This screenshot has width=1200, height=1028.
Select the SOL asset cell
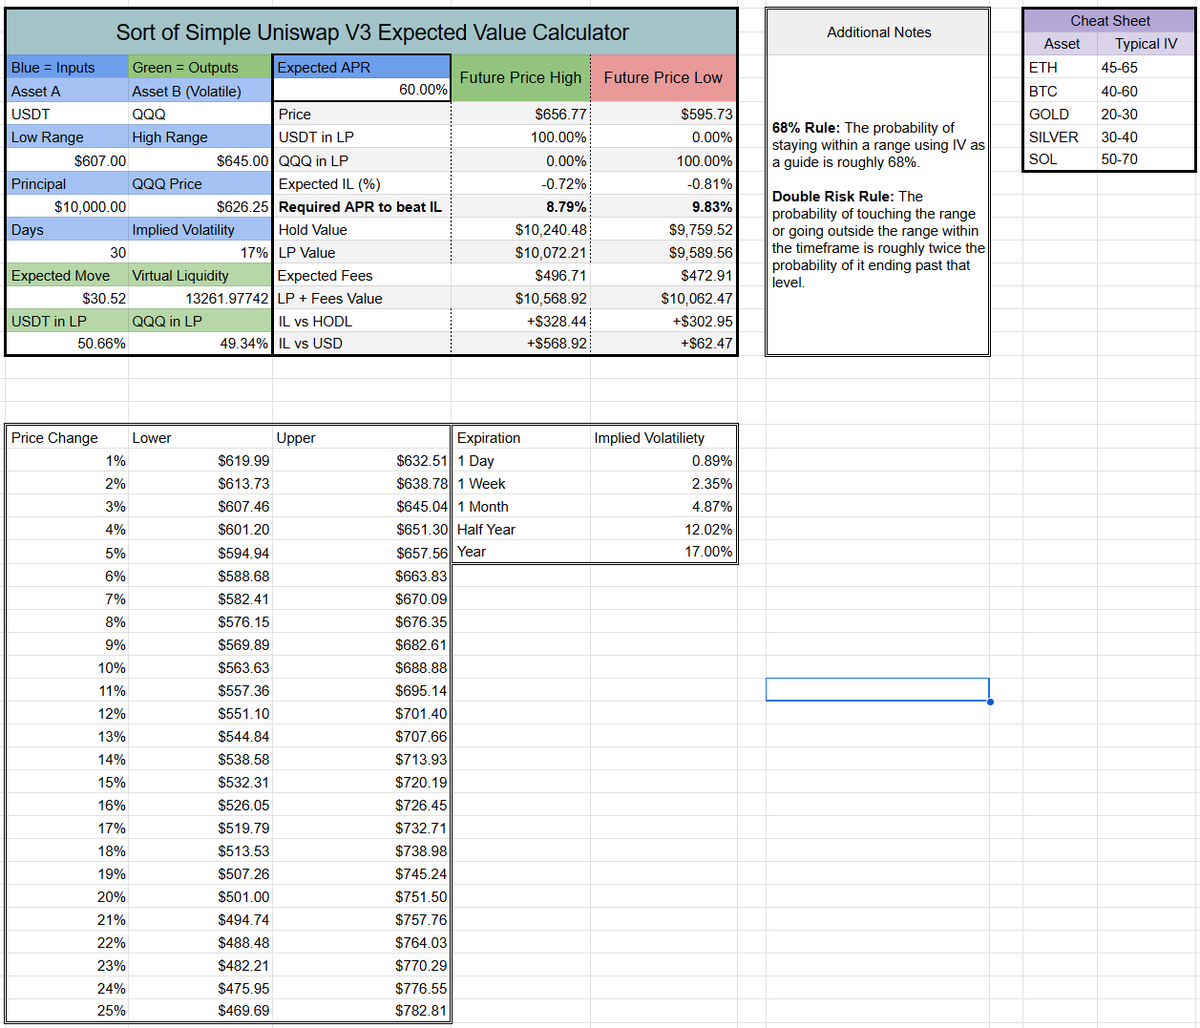tap(1060, 159)
